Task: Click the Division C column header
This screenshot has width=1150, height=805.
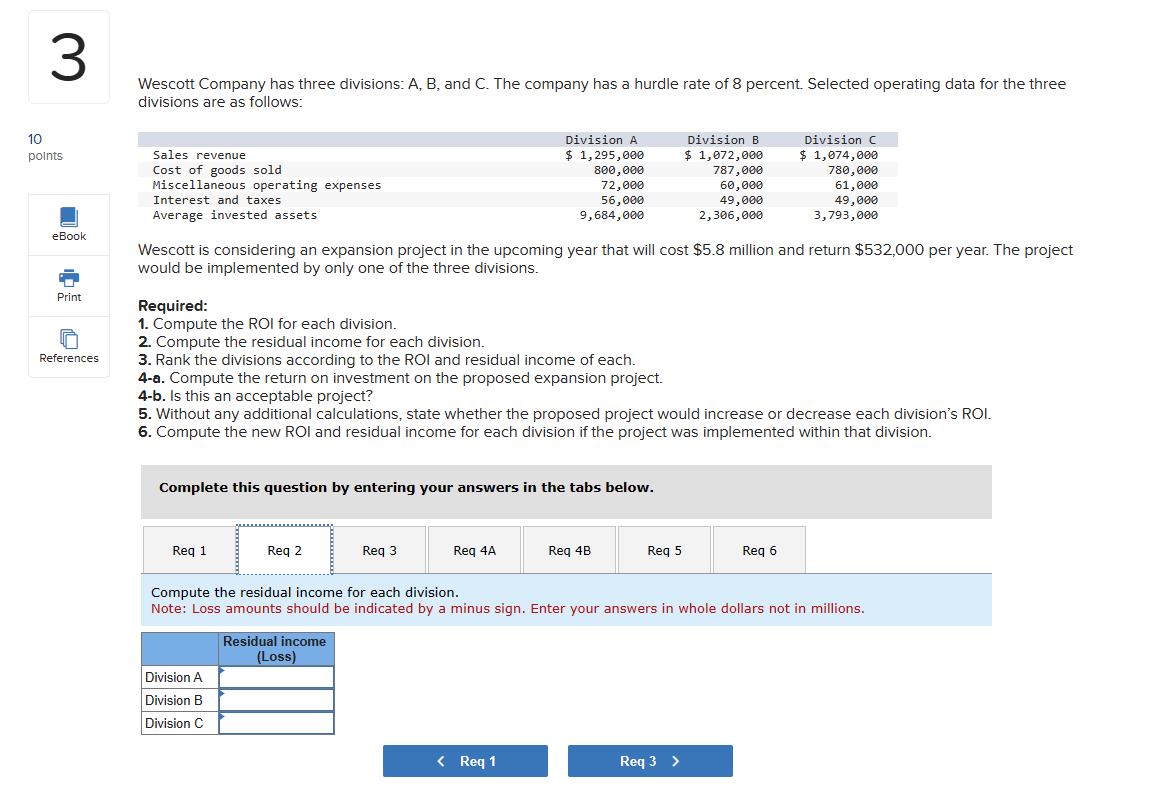Action: tap(840, 140)
